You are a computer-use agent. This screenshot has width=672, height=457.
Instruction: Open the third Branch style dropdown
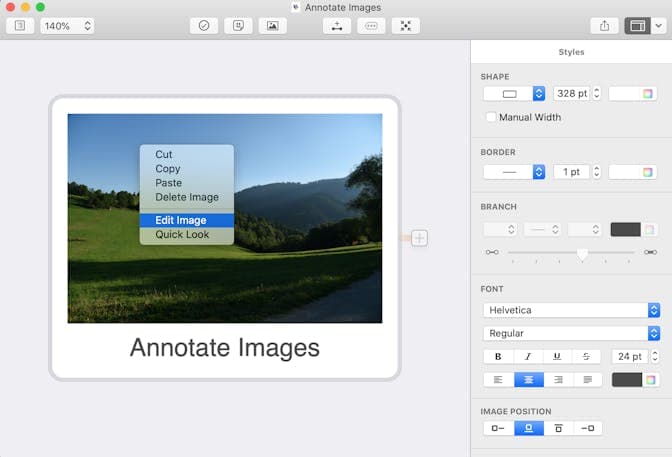click(584, 229)
